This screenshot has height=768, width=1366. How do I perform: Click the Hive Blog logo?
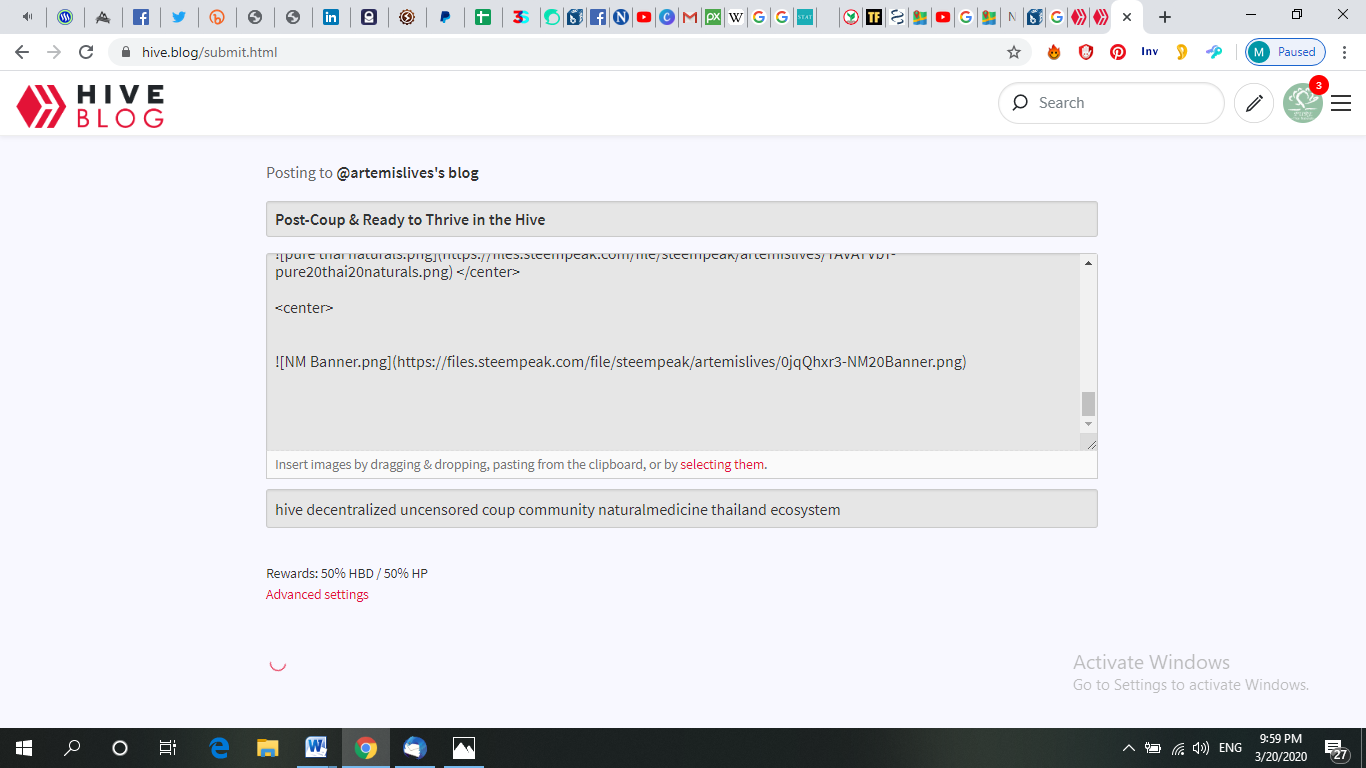(90, 106)
